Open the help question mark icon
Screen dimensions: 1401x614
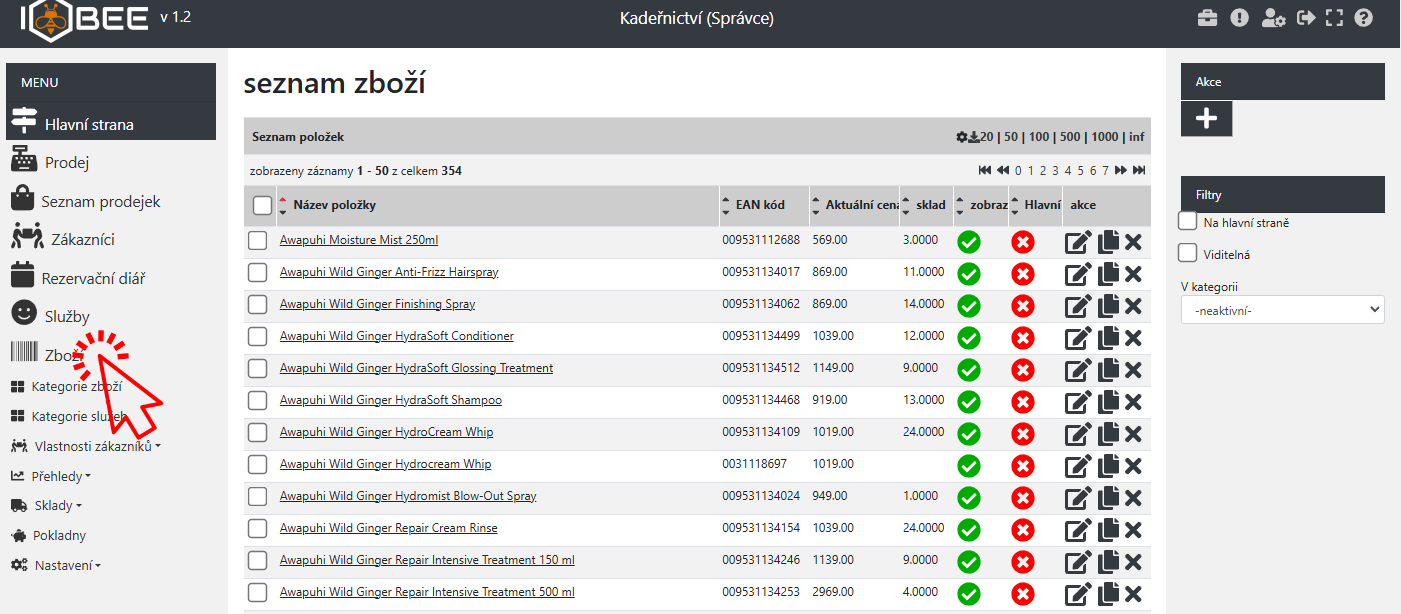pyautogui.click(x=1363, y=18)
